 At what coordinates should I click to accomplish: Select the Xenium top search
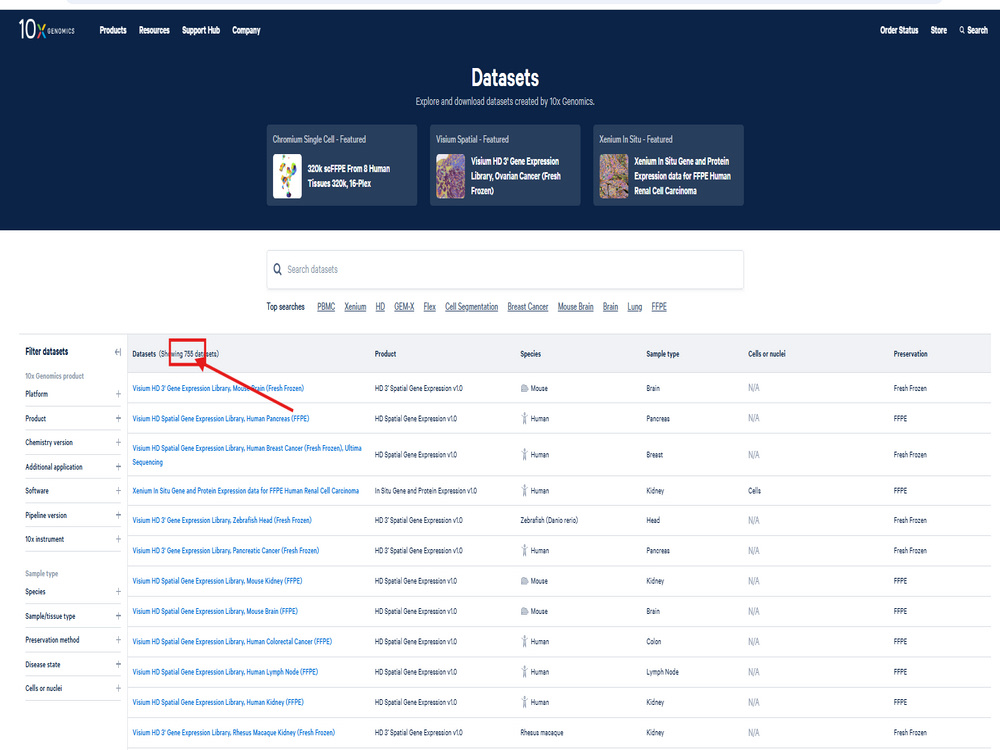(355, 307)
